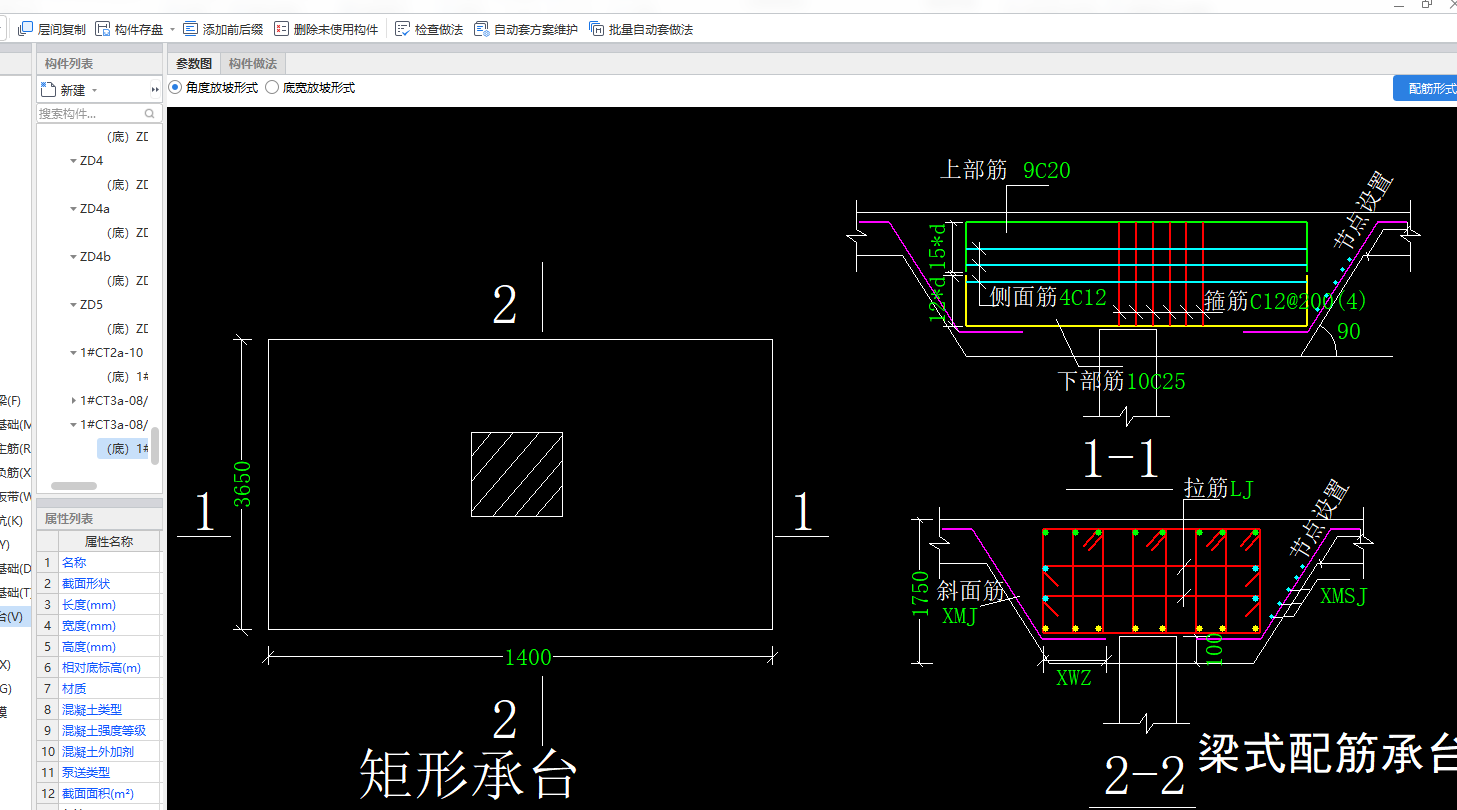The image size is (1457, 810).
Task: Click the green XMSJ parameter
Action: pos(1343,597)
